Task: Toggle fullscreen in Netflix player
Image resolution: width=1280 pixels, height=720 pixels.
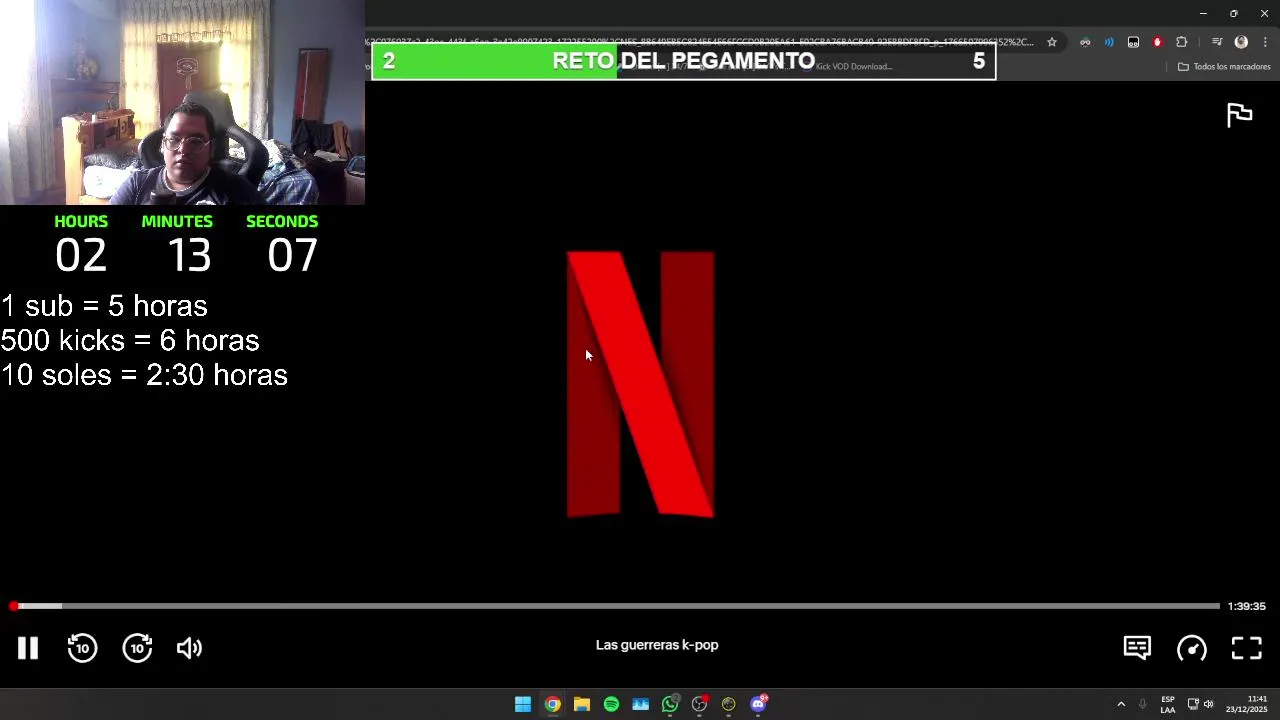Action: click(x=1246, y=648)
